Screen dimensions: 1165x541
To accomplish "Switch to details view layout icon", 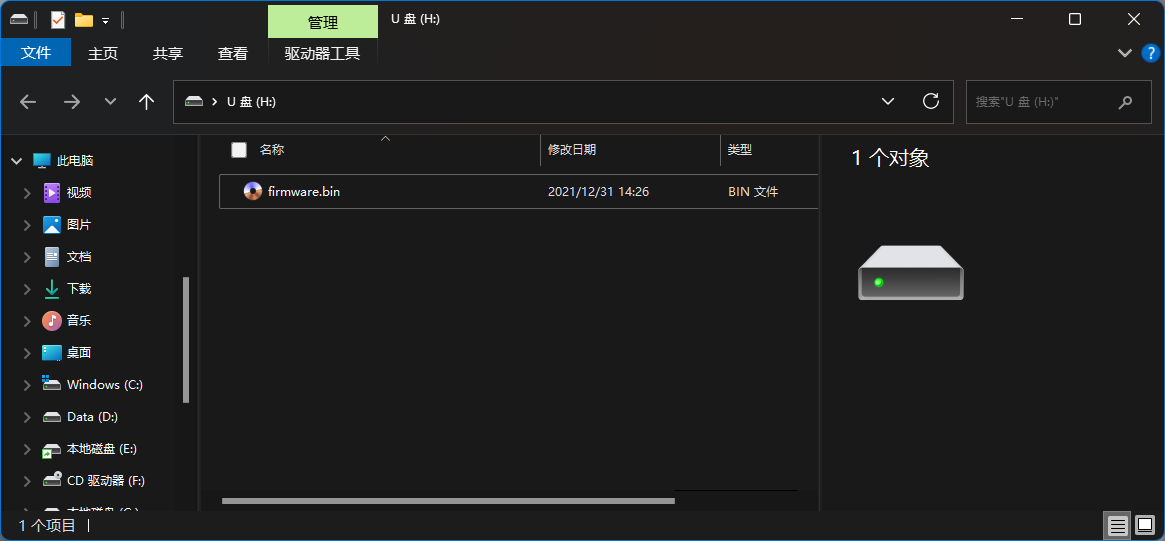I will pyautogui.click(x=1118, y=525).
